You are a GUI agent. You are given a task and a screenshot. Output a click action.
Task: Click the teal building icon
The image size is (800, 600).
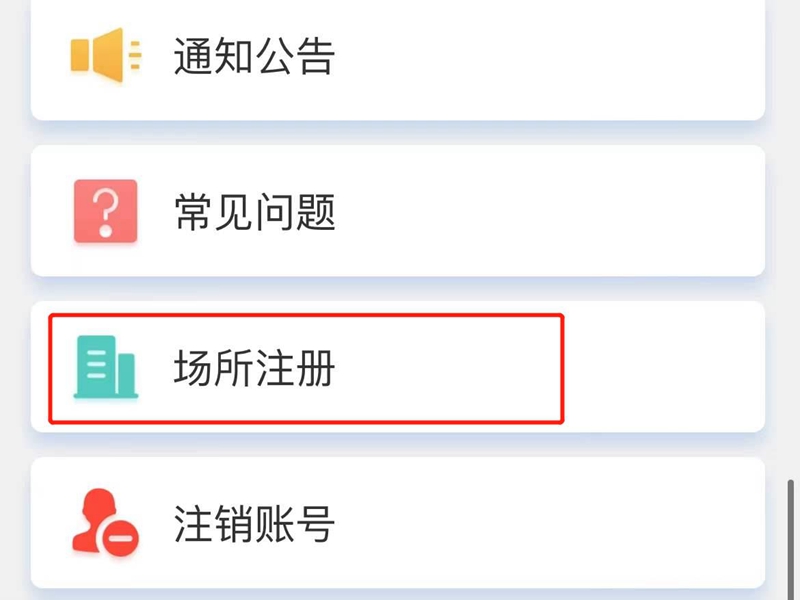[105, 368]
